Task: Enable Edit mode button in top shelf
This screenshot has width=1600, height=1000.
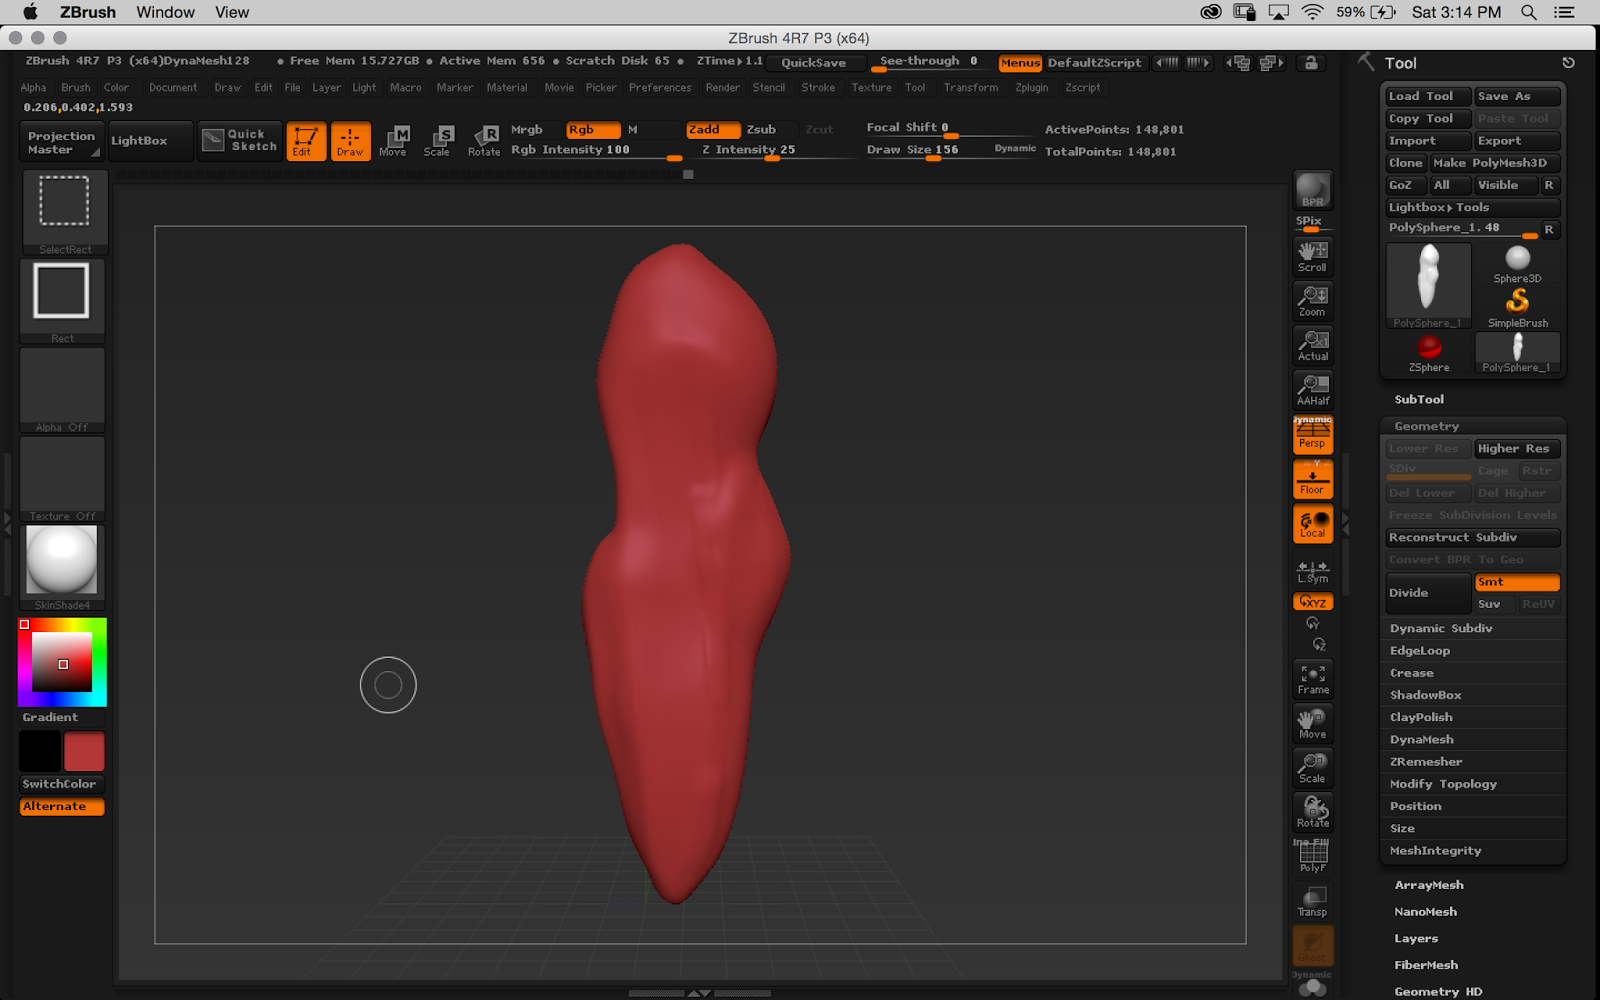Action: tap(306, 141)
